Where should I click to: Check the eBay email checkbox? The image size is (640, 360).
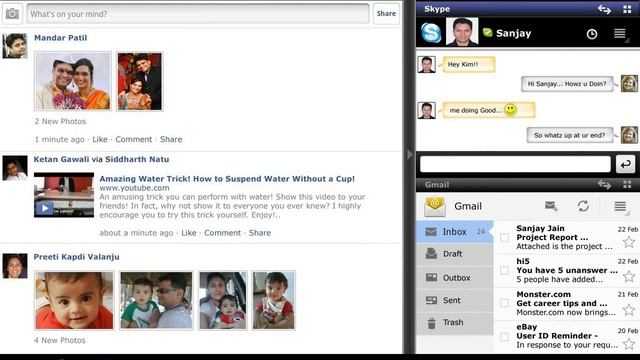504,336
